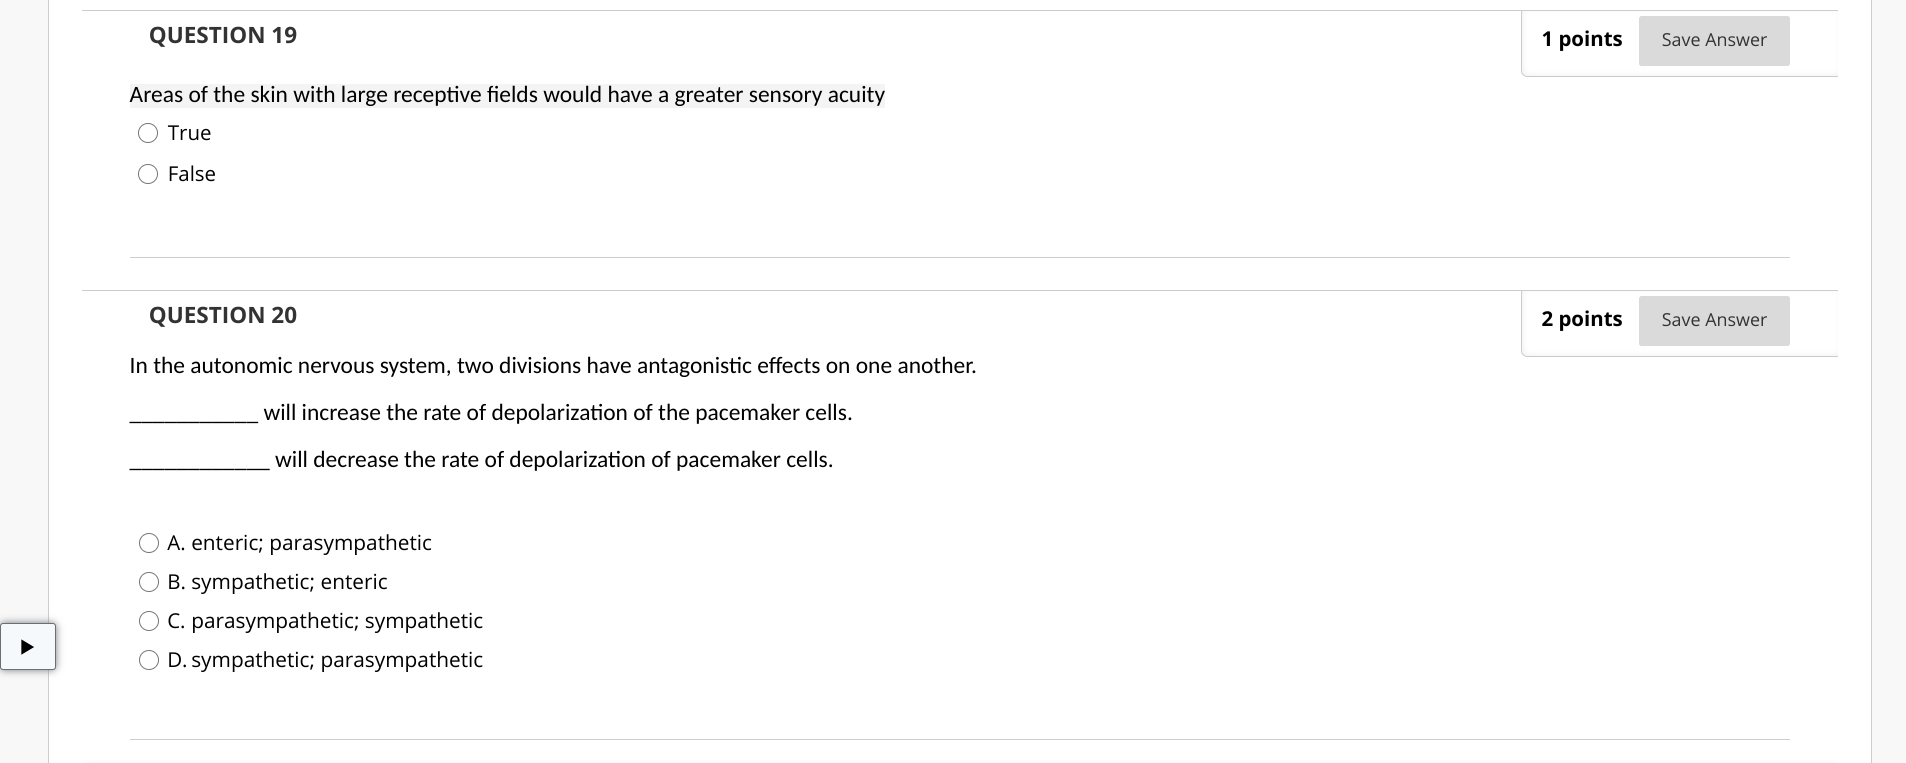
Task: Click the QUESTION 19 heading
Action: [x=222, y=35]
